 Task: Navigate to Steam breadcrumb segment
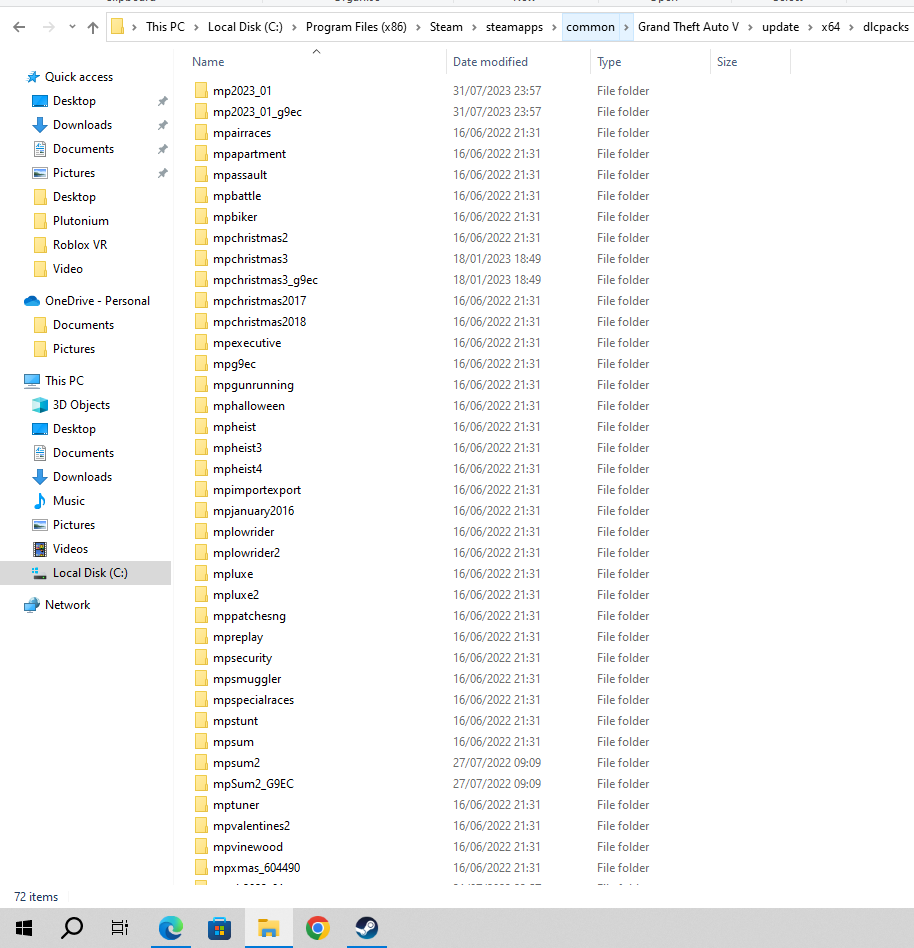446,27
